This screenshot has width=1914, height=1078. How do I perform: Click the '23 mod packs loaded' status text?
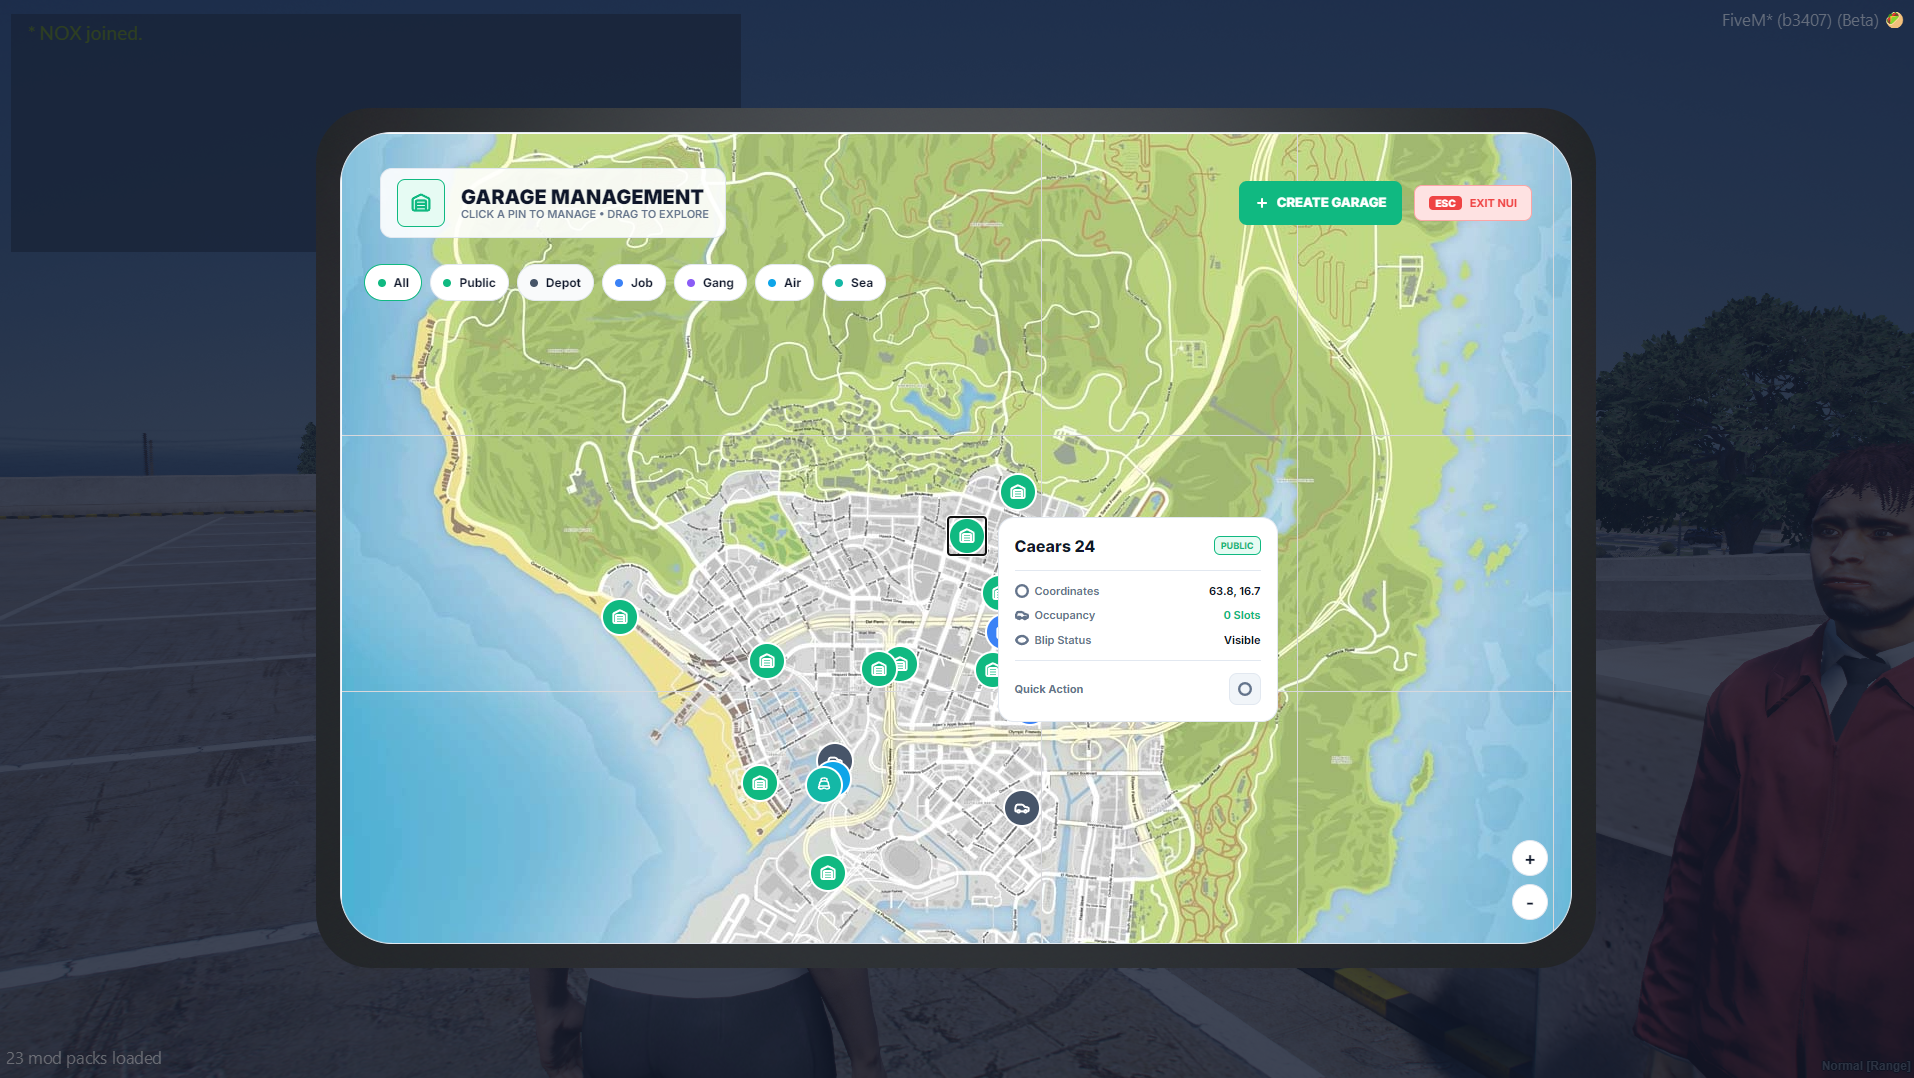[x=84, y=1058]
